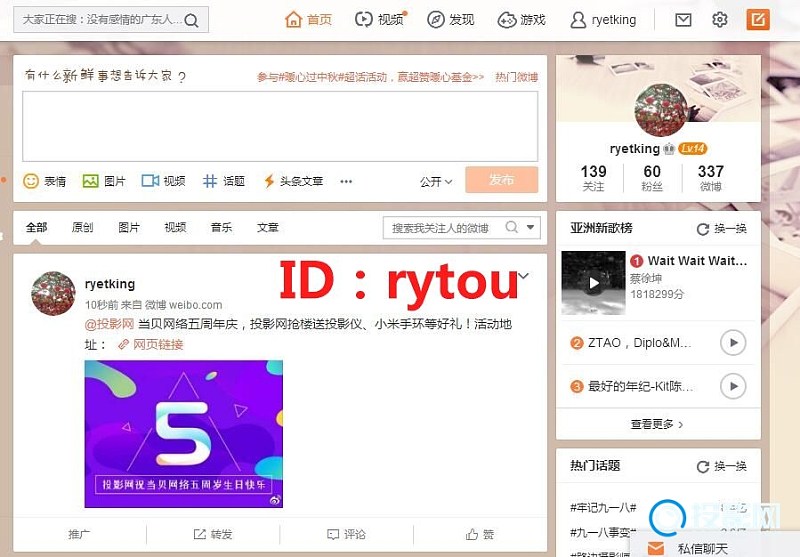
Task: Select the 视频 feed tab
Action: pyautogui.click(x=175, y=227)
